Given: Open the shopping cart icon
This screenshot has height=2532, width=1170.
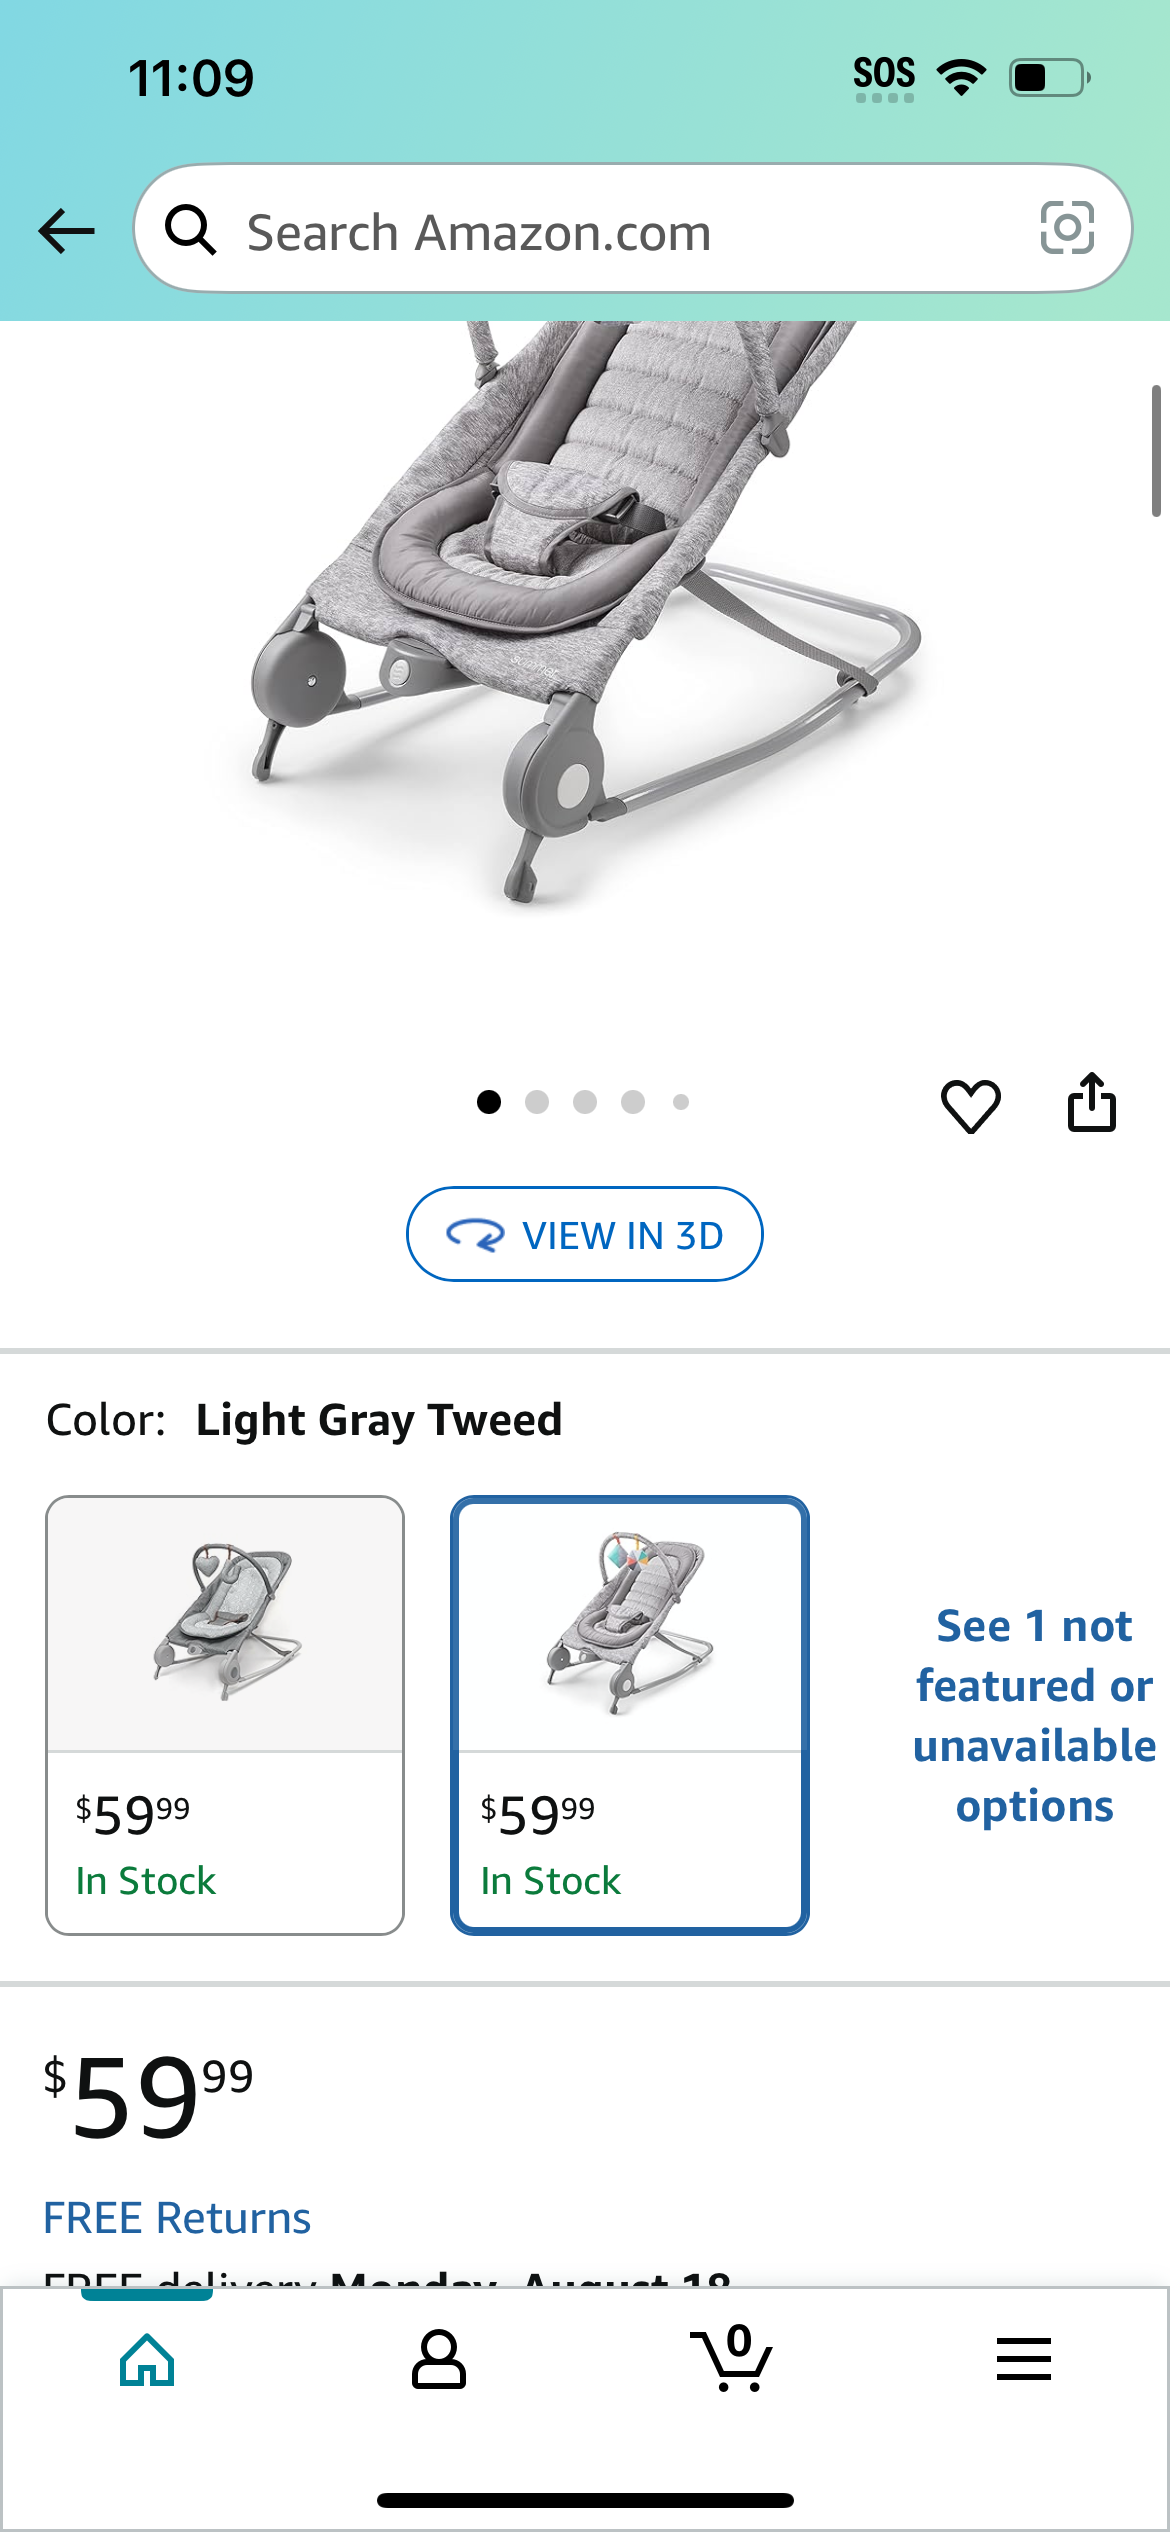Looking at the screenshot, I should click(x=731, y=2358).
